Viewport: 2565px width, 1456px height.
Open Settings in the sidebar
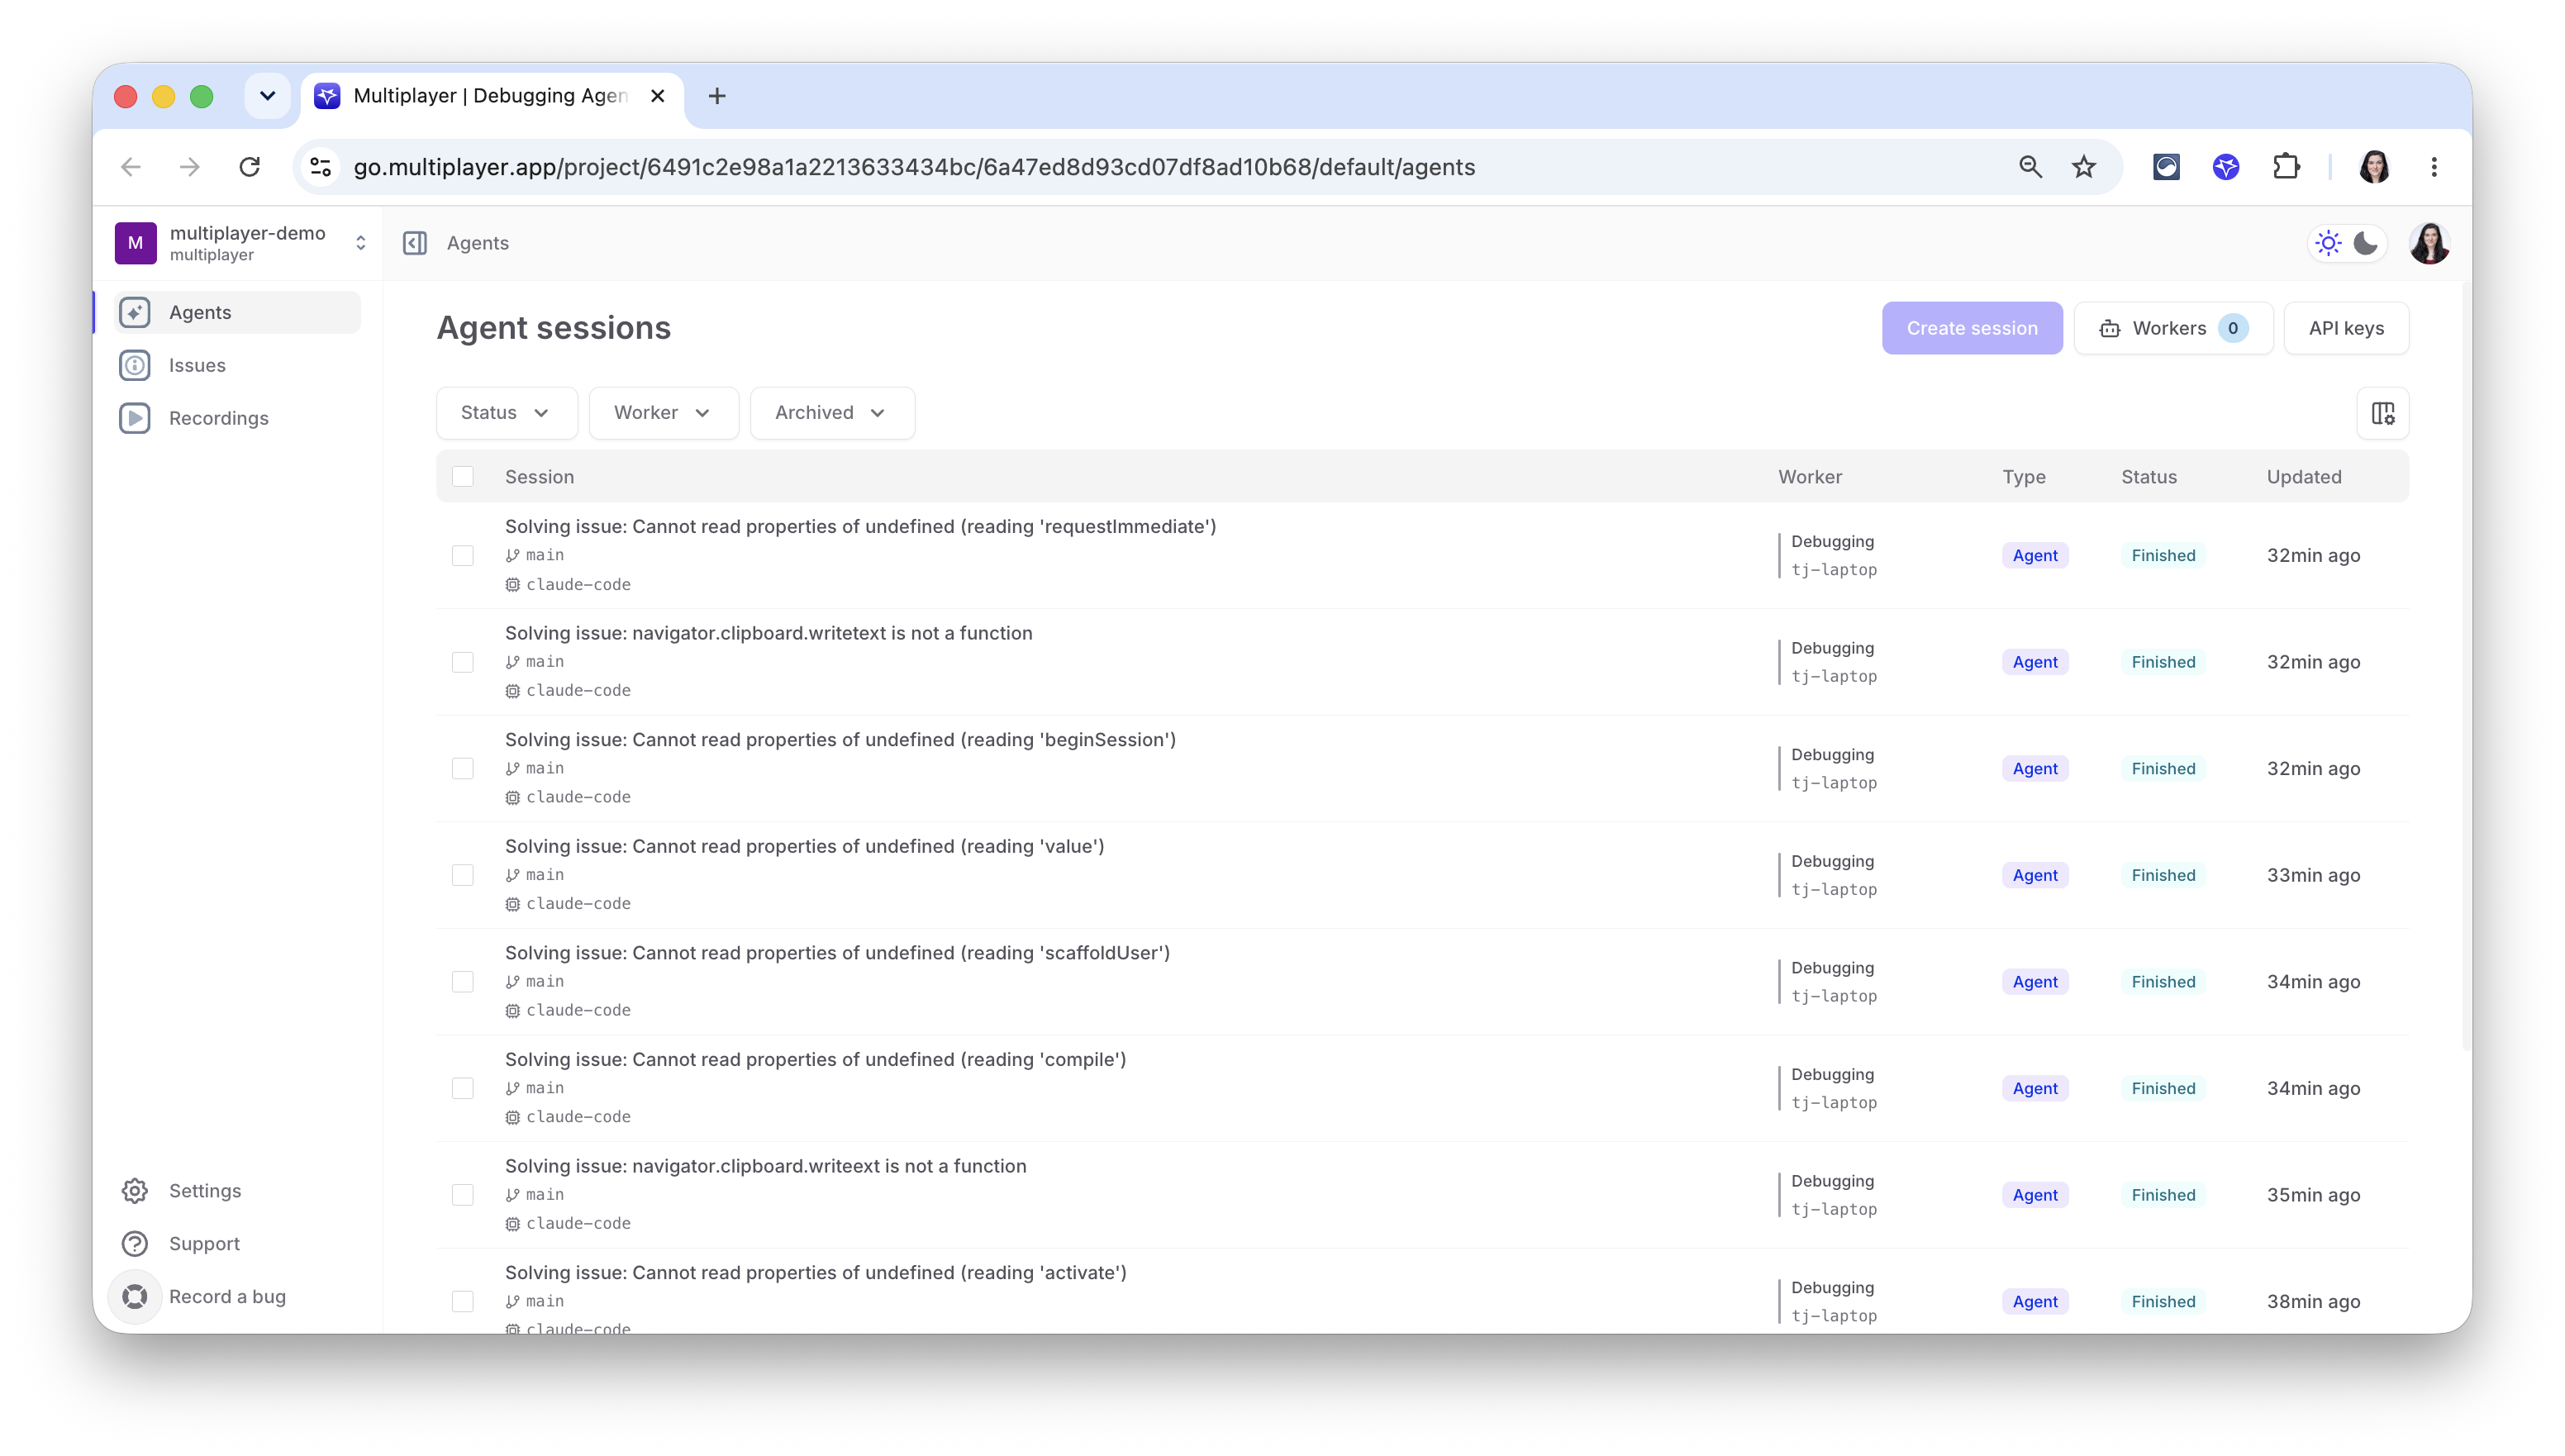coord(237,1190)
